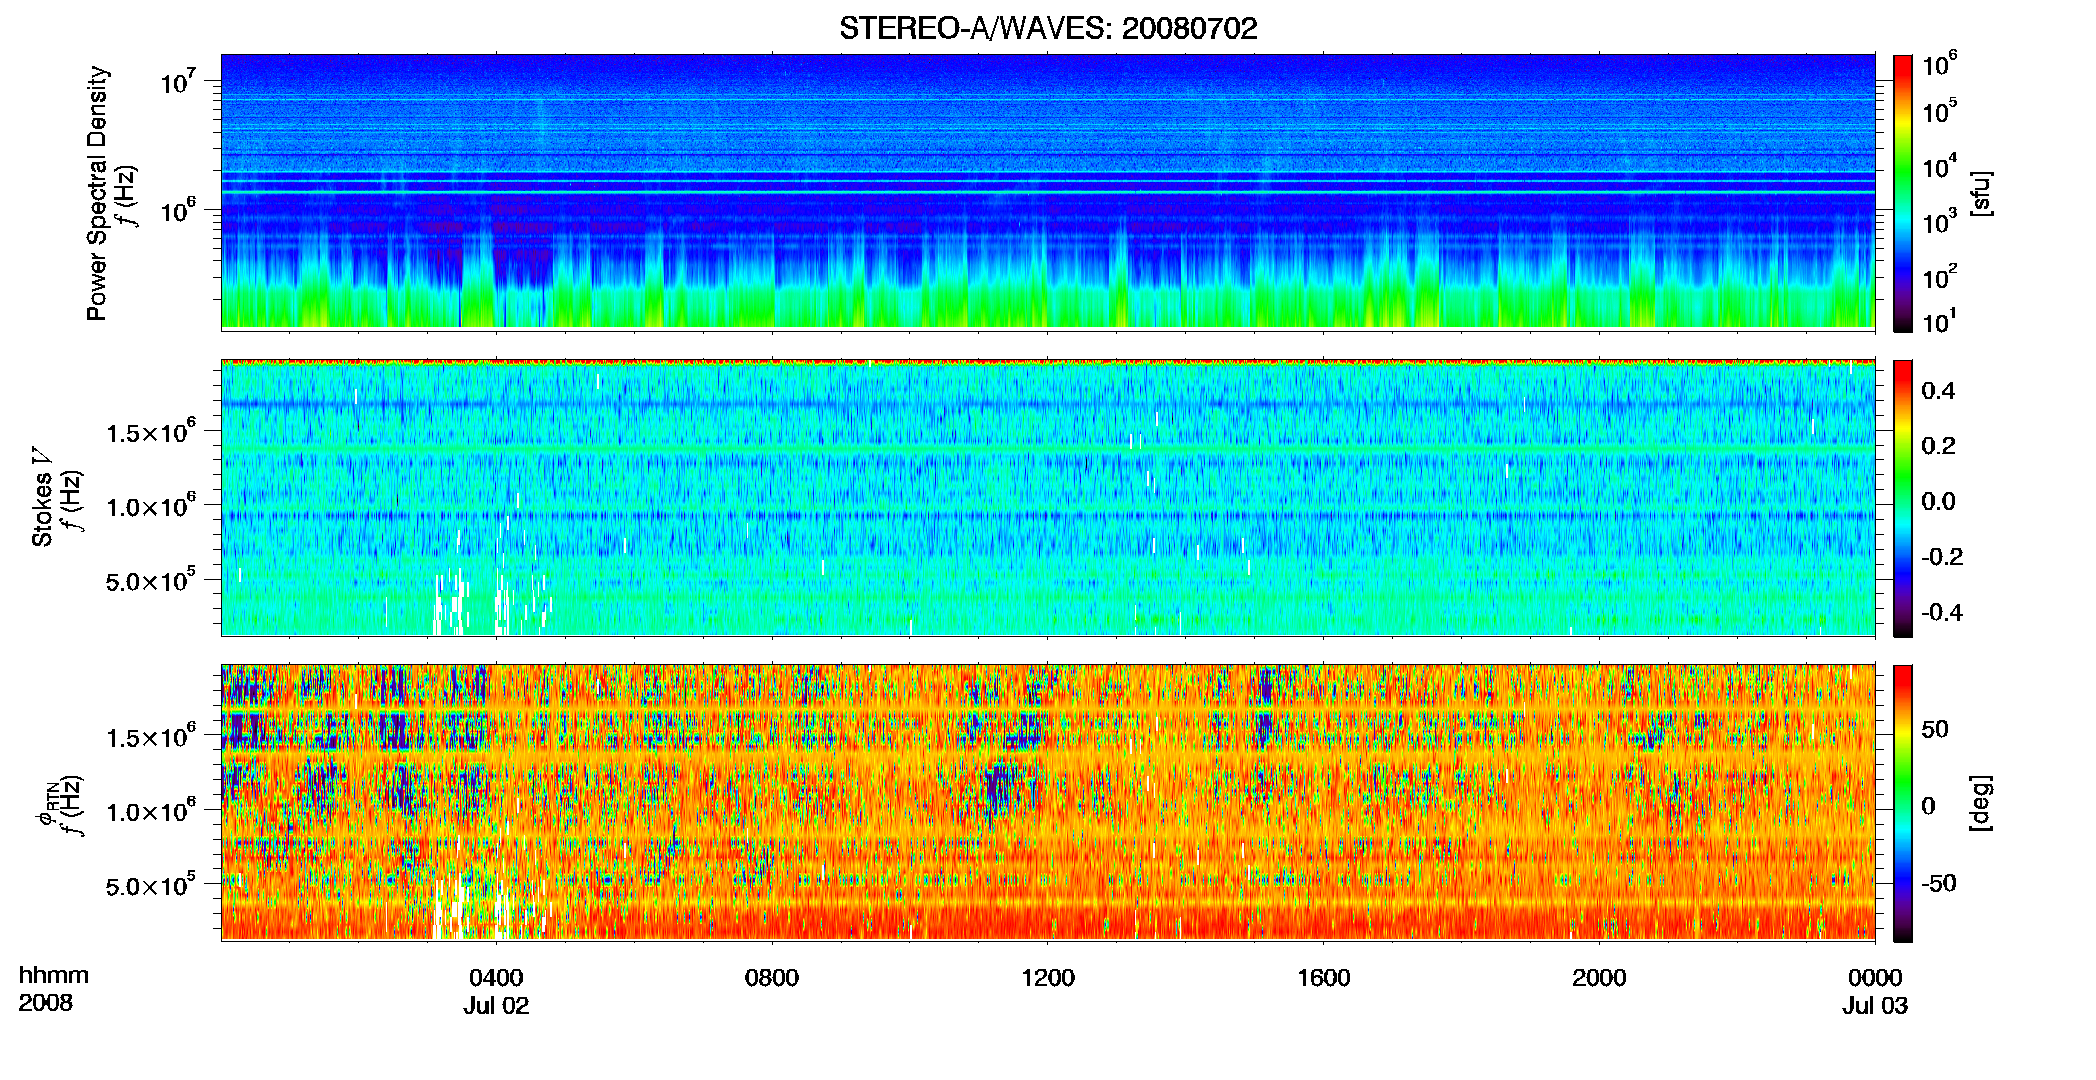Click the 10^7 frequency tick in top panel

pos(176,82)
